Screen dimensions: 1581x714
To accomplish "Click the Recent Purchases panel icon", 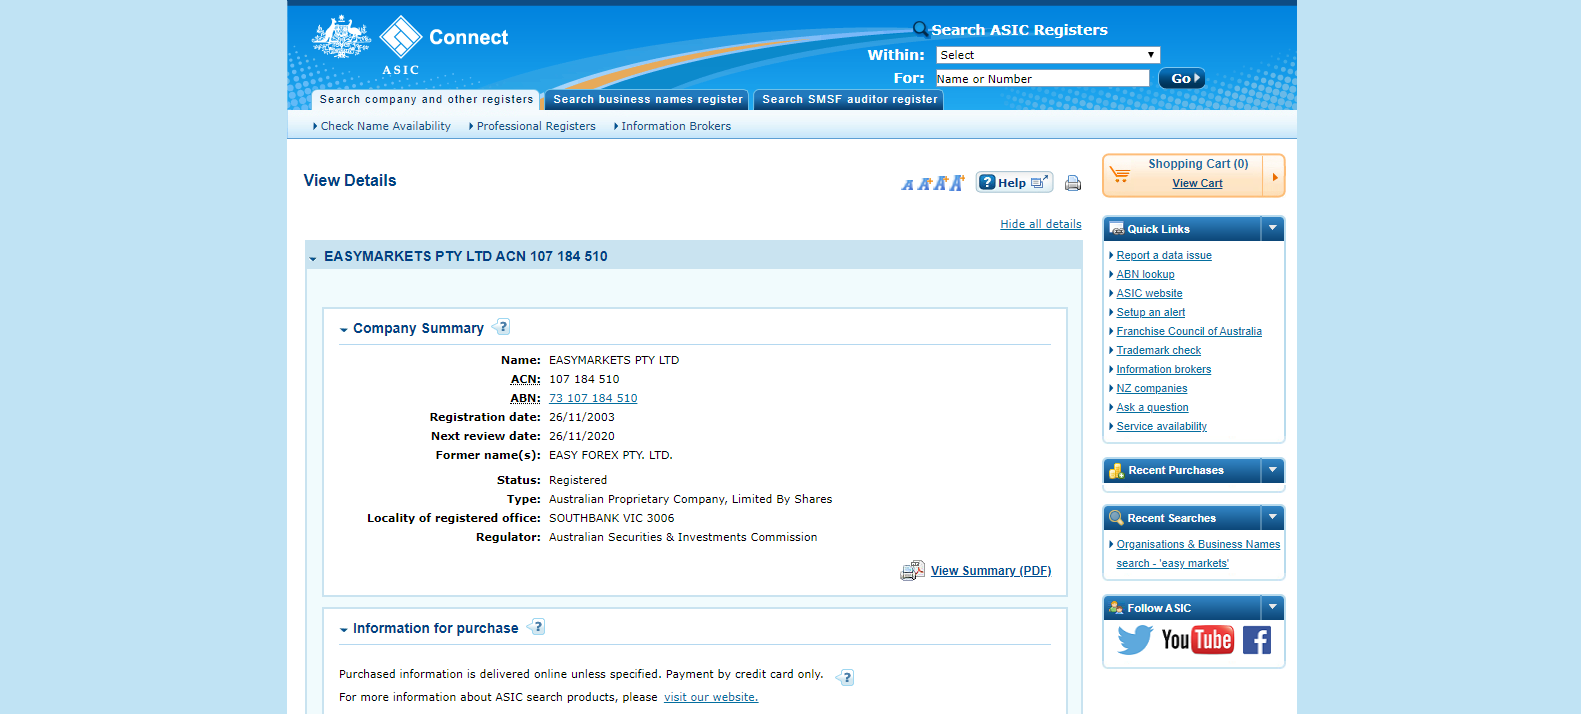I will point(1117,471).
